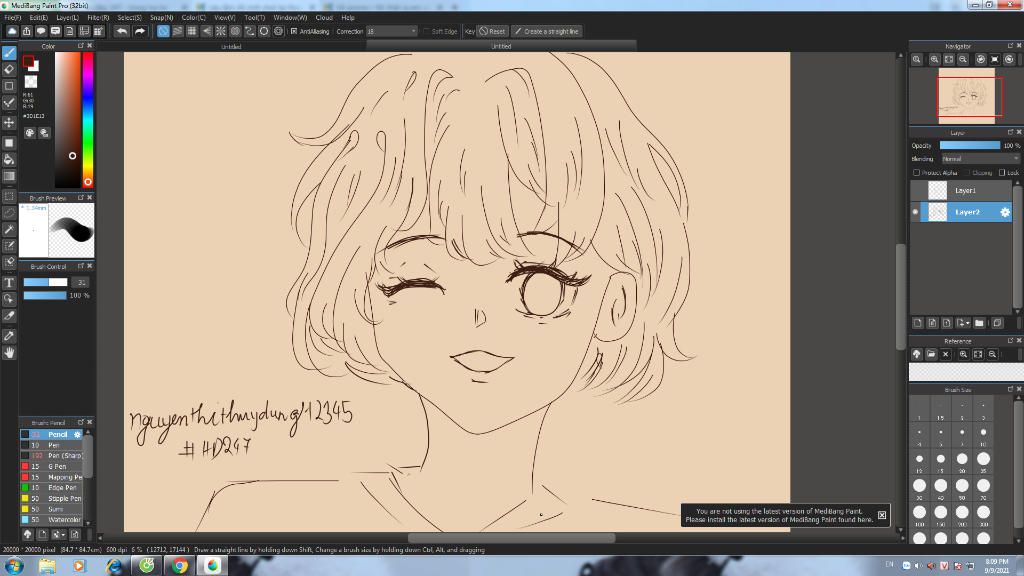This screenshot has height=576, width=1024.
Task: Select the Lasso tool
Action: coord(9,213)
